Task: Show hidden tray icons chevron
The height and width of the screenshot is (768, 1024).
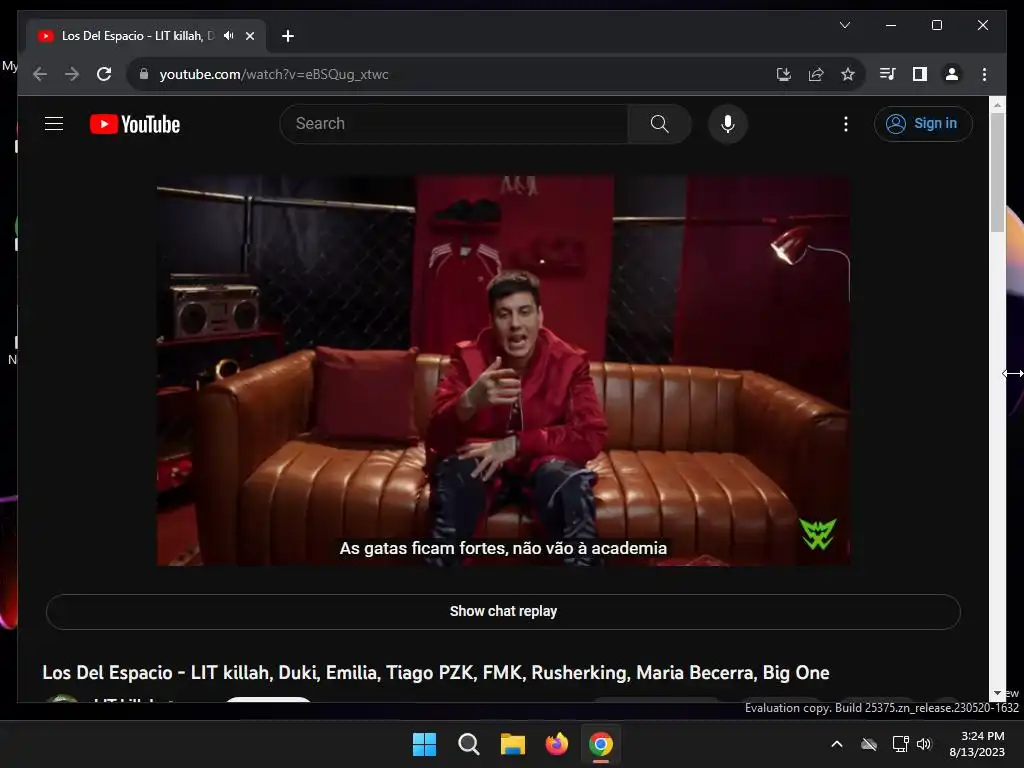Action: pos(837,744)
